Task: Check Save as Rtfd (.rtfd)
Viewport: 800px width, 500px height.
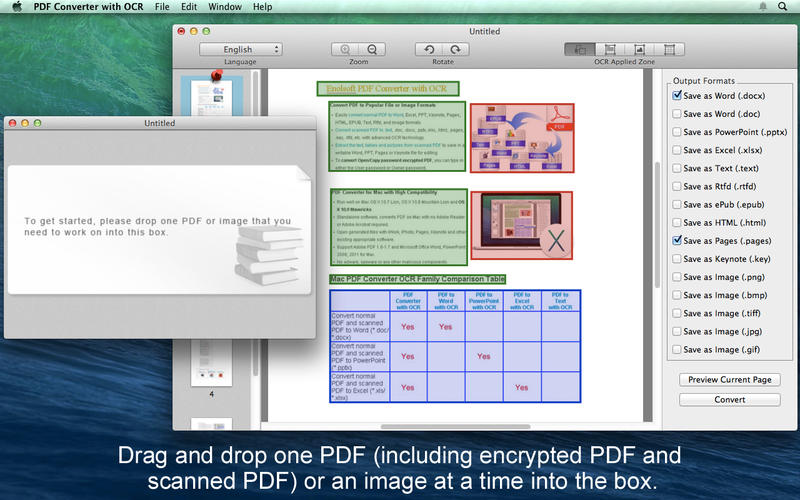Action: [677, 186]
